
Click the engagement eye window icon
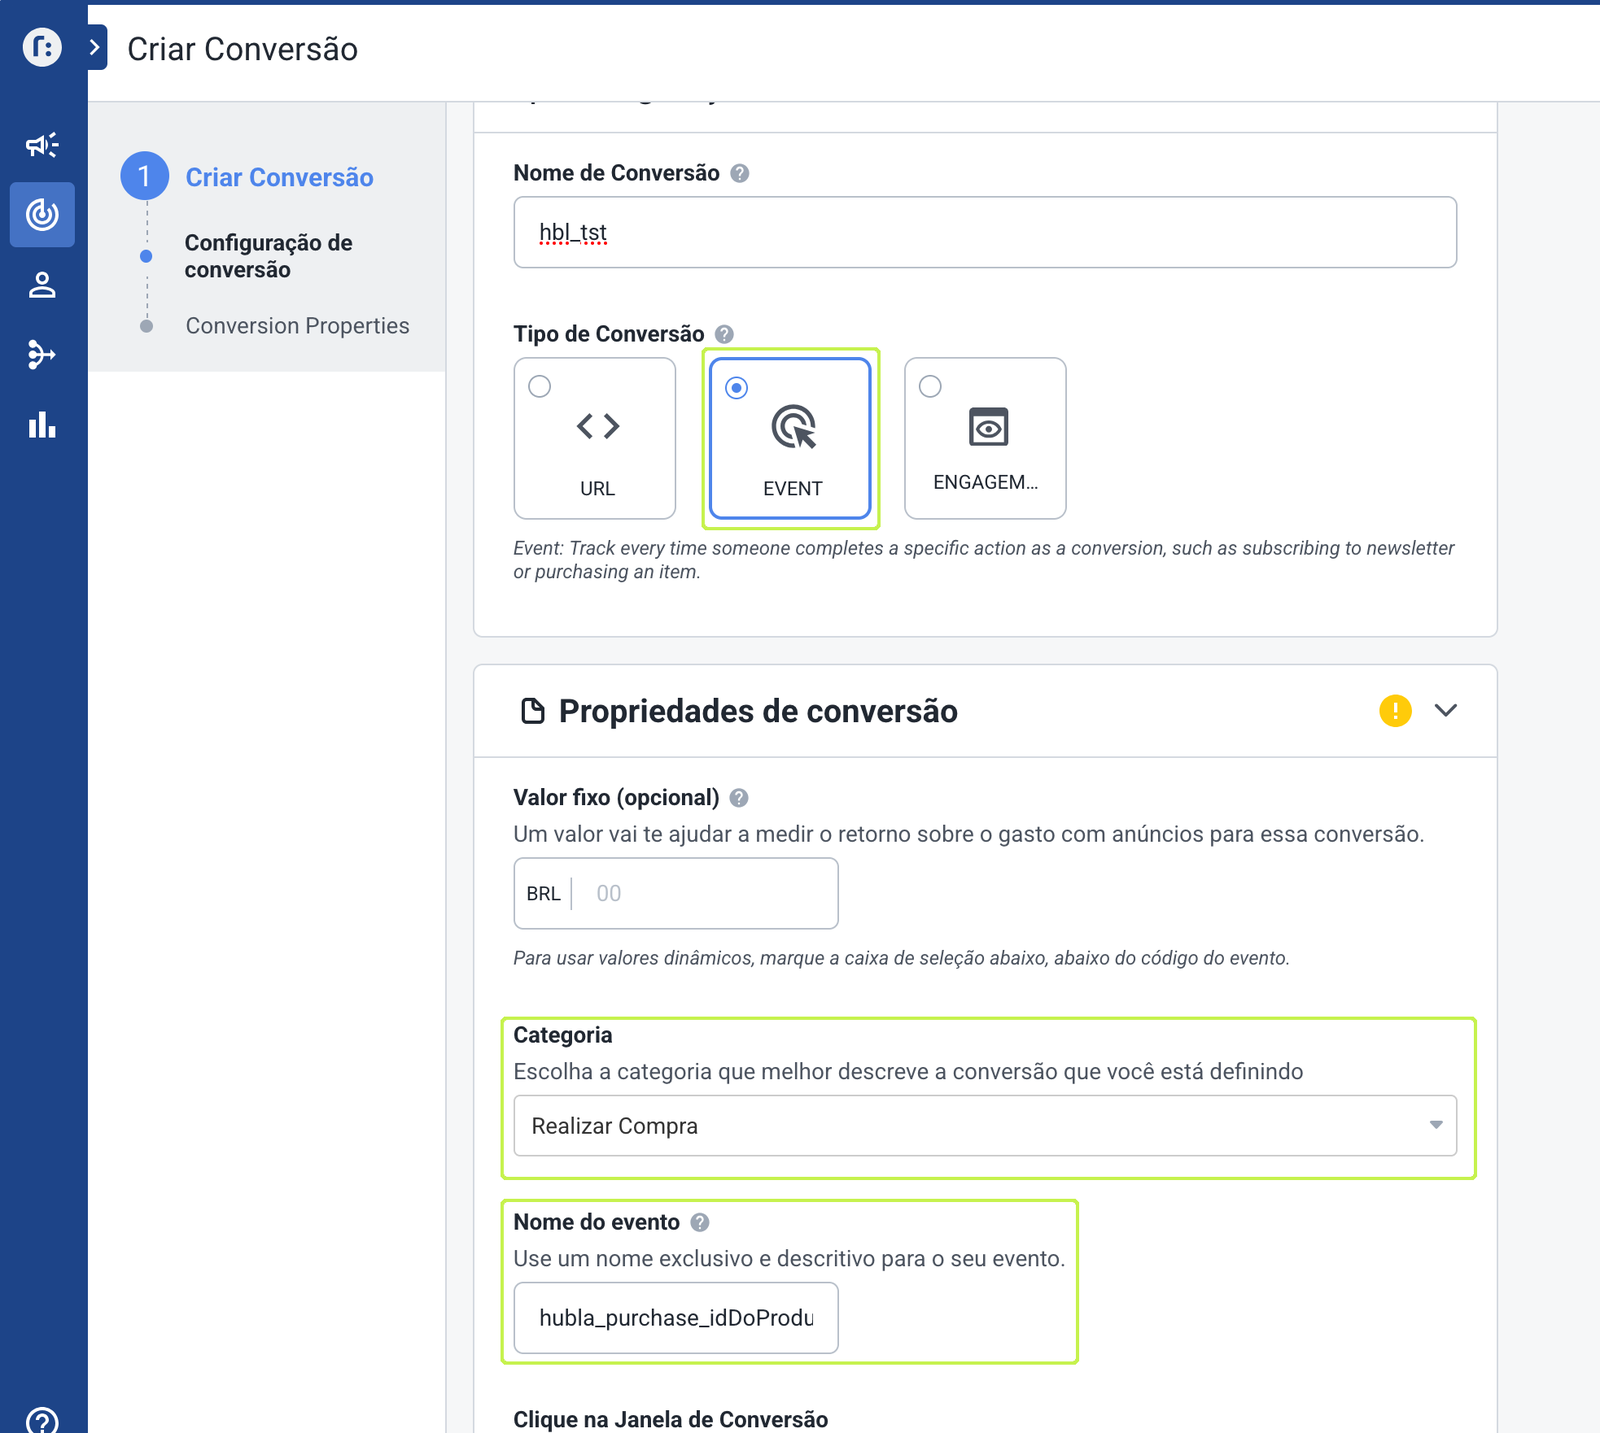[989, 427]
